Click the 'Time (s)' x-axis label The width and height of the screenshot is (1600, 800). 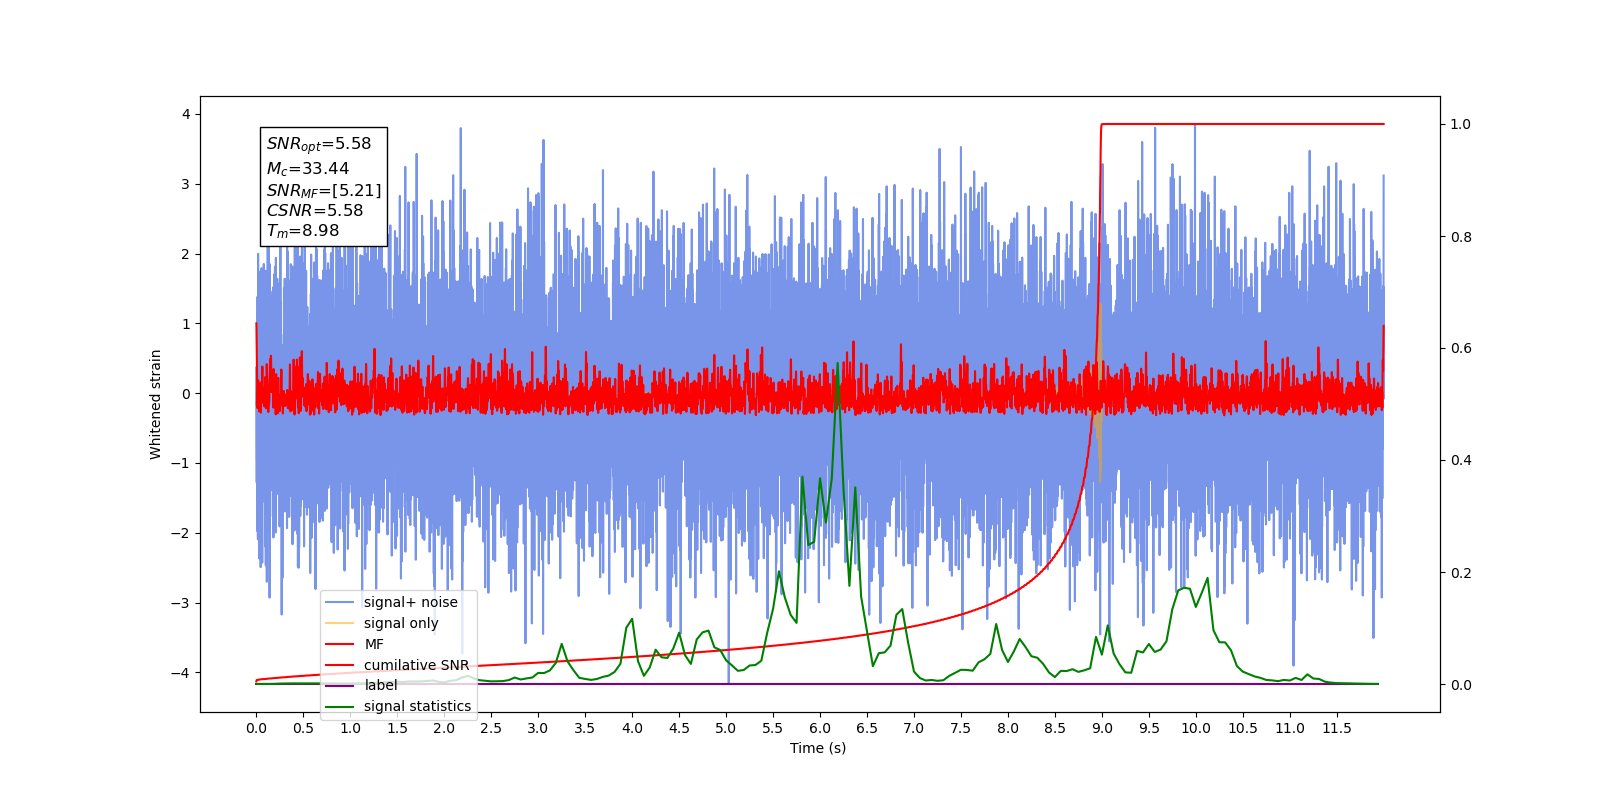(x=818, y=748)
